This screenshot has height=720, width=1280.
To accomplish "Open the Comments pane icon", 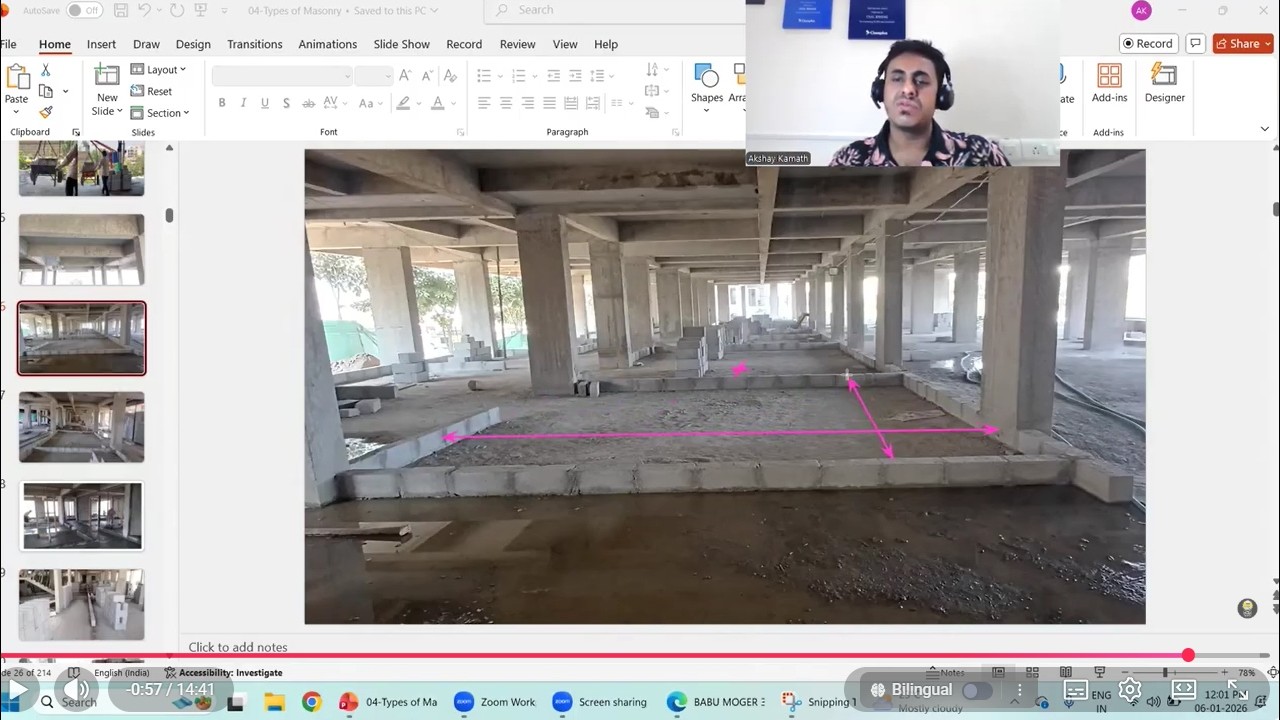I will tap(1195, 44).
